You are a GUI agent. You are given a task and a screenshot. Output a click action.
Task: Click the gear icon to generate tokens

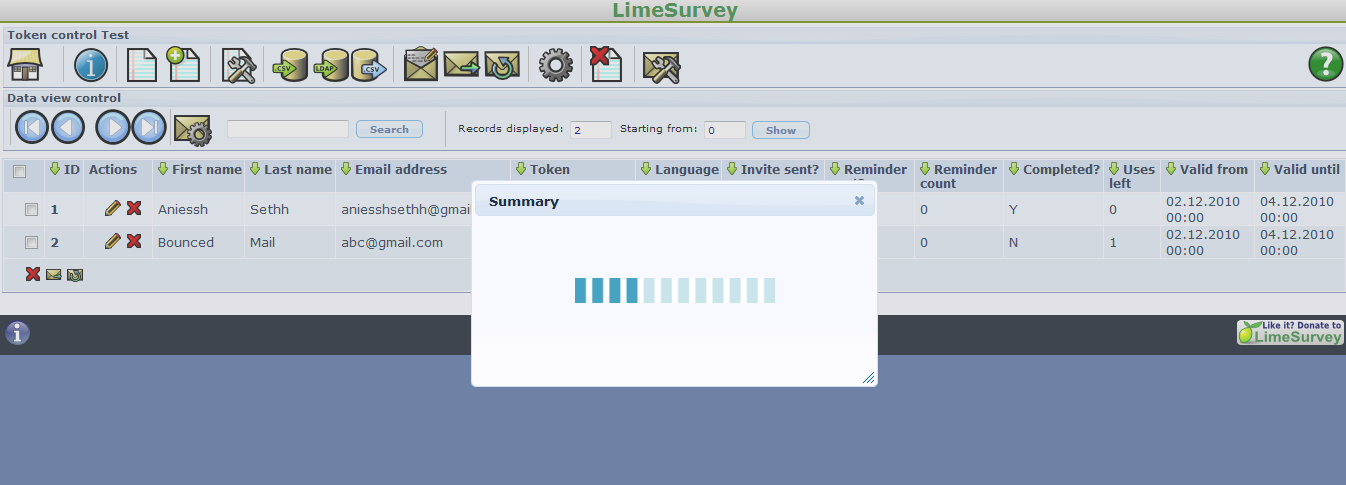coord(556,66)
